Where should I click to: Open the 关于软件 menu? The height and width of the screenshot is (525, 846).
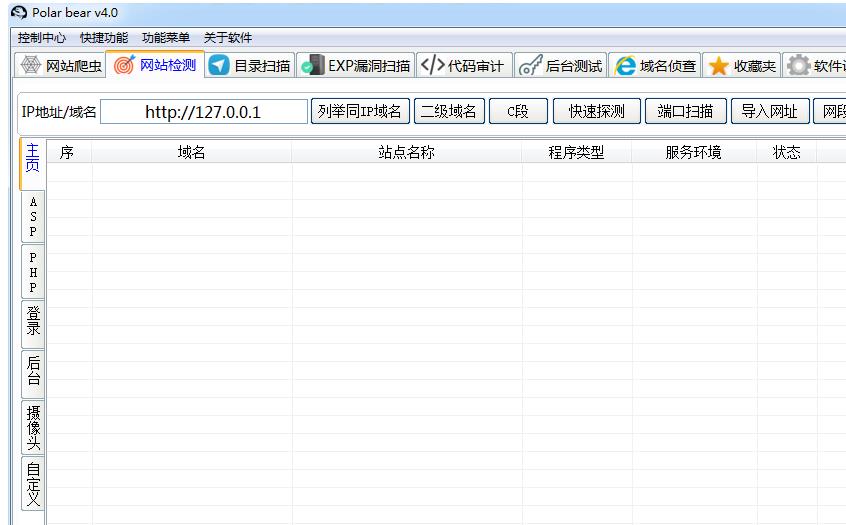click(x=228, y=38)
